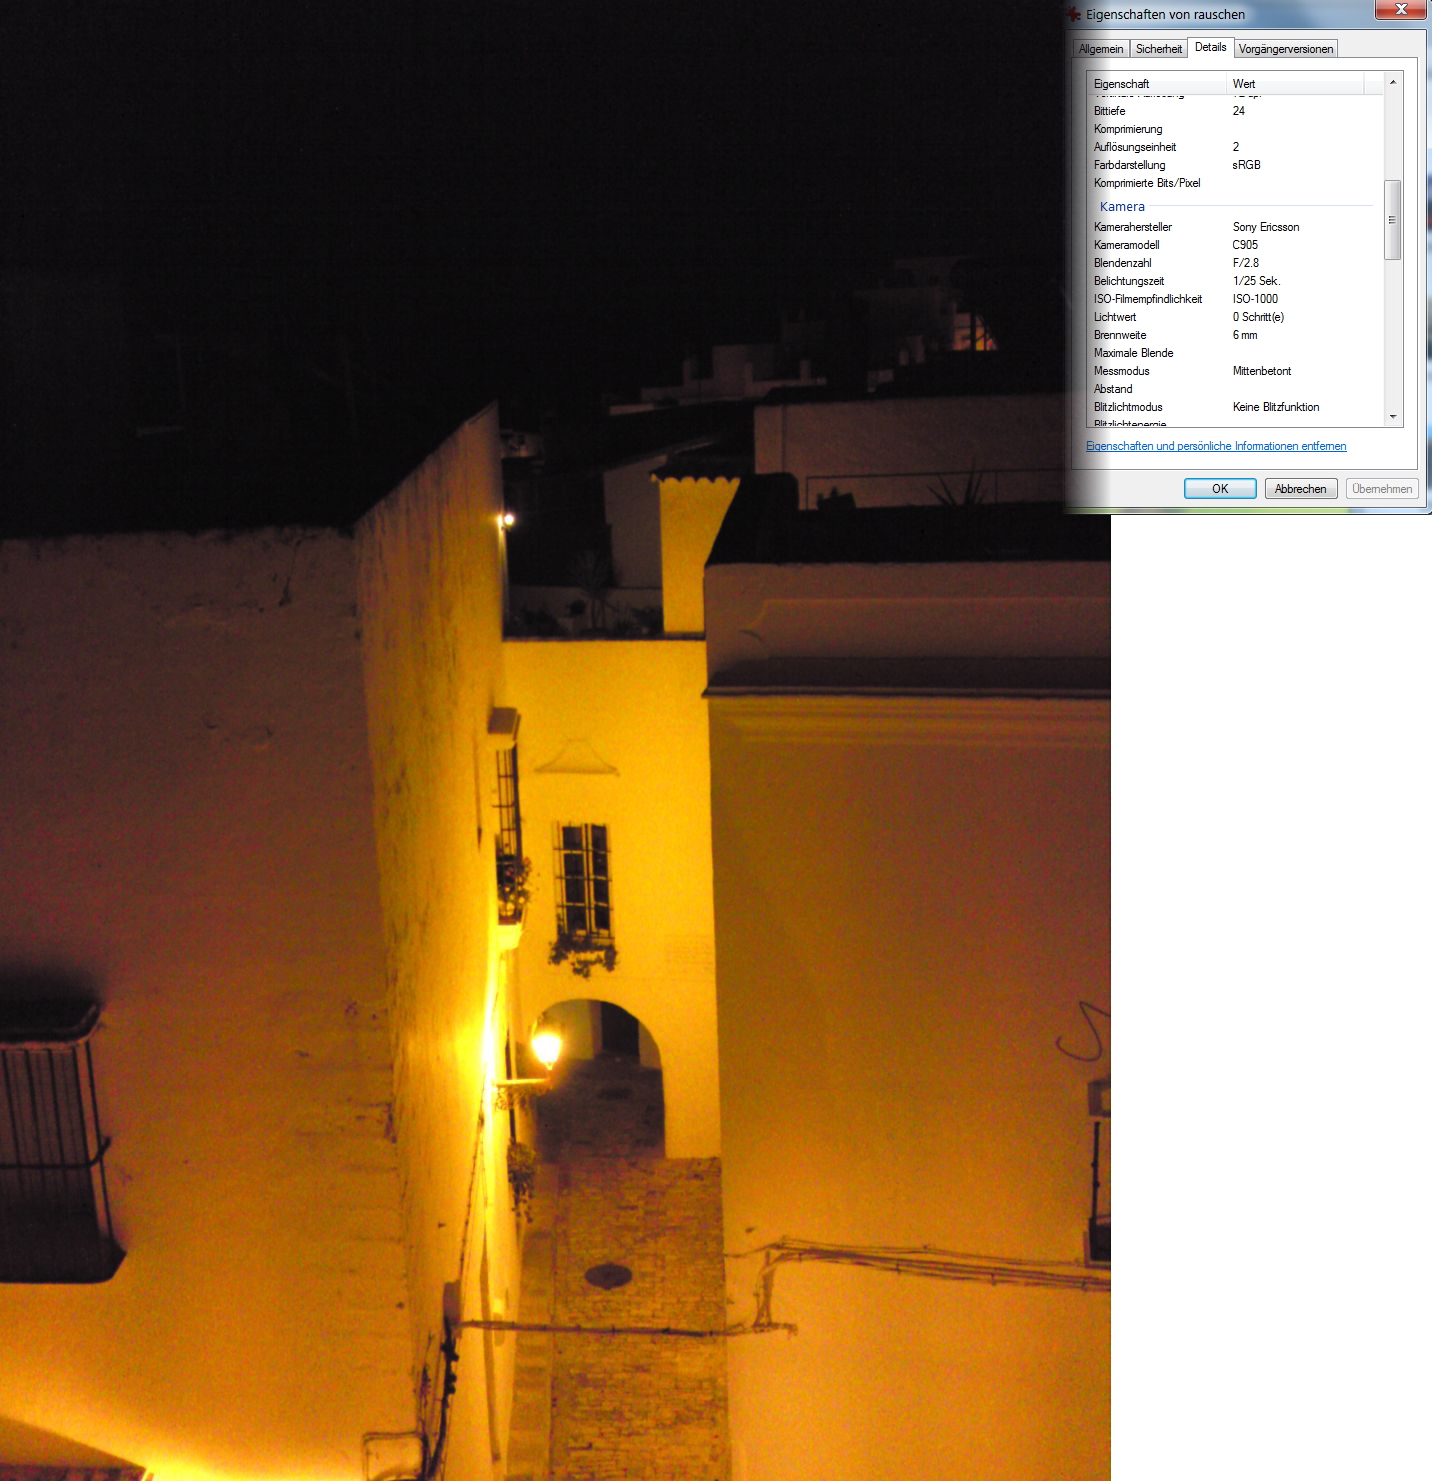Select the Blendenzahl property
The width and height of the screenshot is (1432, 1481).
[1123, 263]
